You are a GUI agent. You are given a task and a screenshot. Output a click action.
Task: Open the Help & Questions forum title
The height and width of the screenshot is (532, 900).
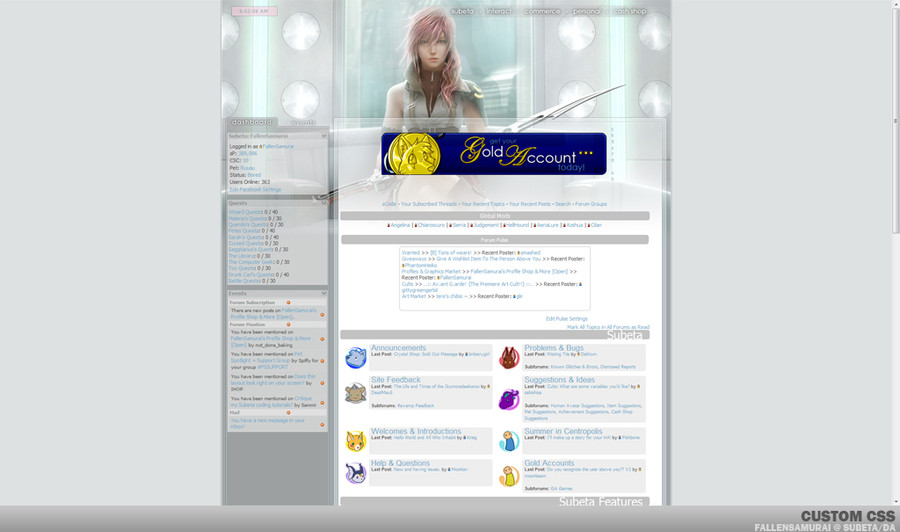pos(400,463)
